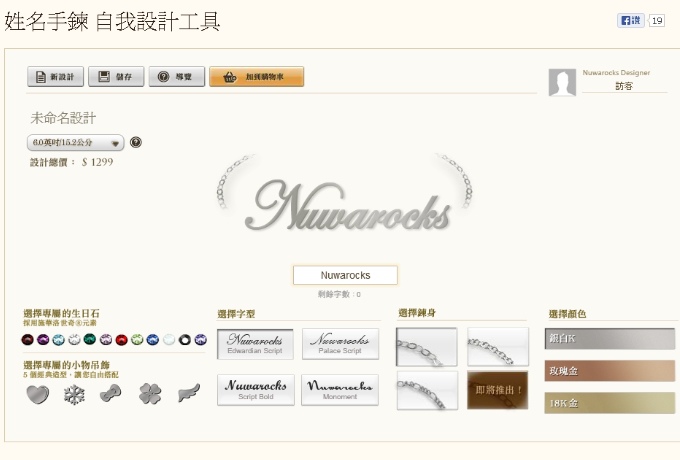The image size is (680, 460).
Task: Click the 剩餘字數：0 counter text
Action: pos(339,294)
